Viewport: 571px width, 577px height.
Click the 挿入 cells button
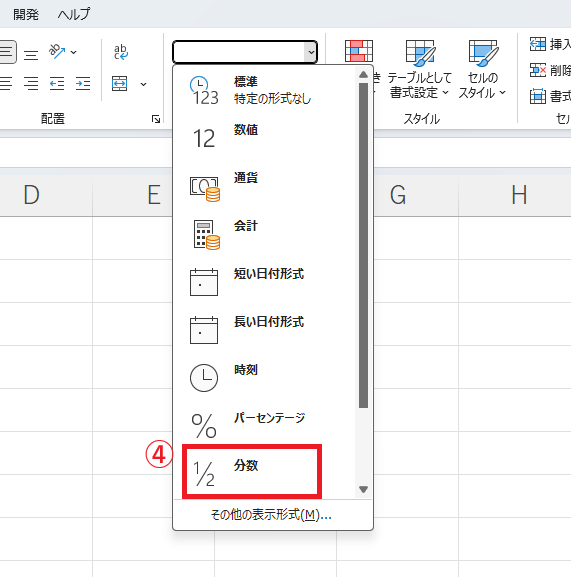[x=551, y=44]
